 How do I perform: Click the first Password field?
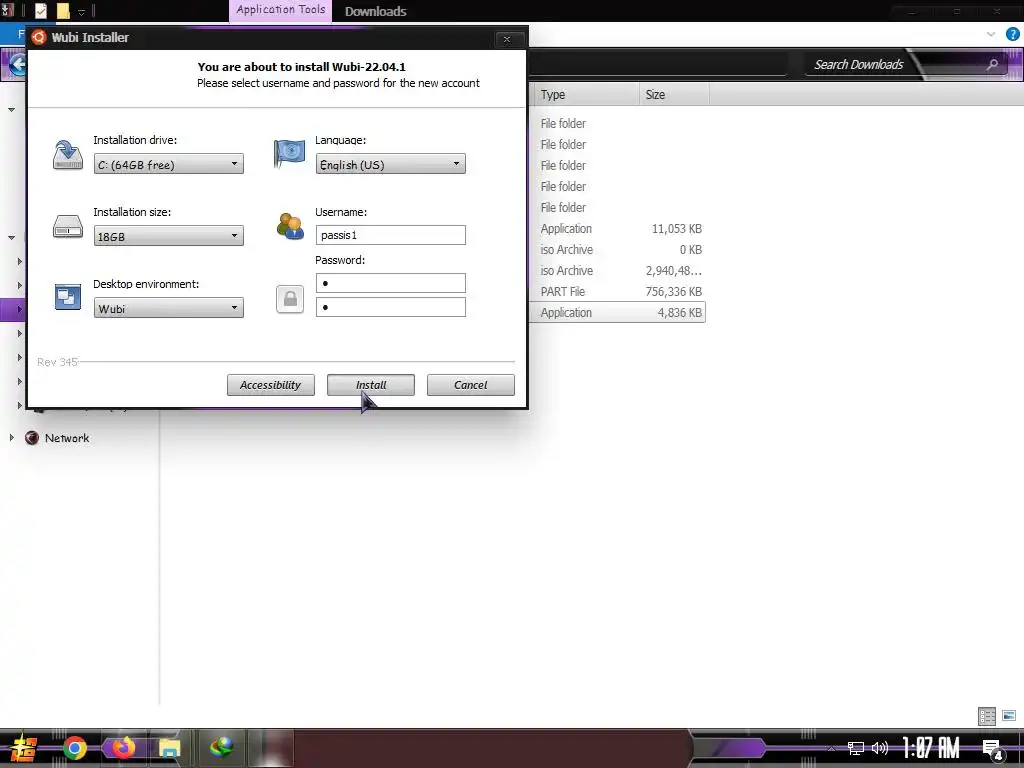[x=391, y=283]
